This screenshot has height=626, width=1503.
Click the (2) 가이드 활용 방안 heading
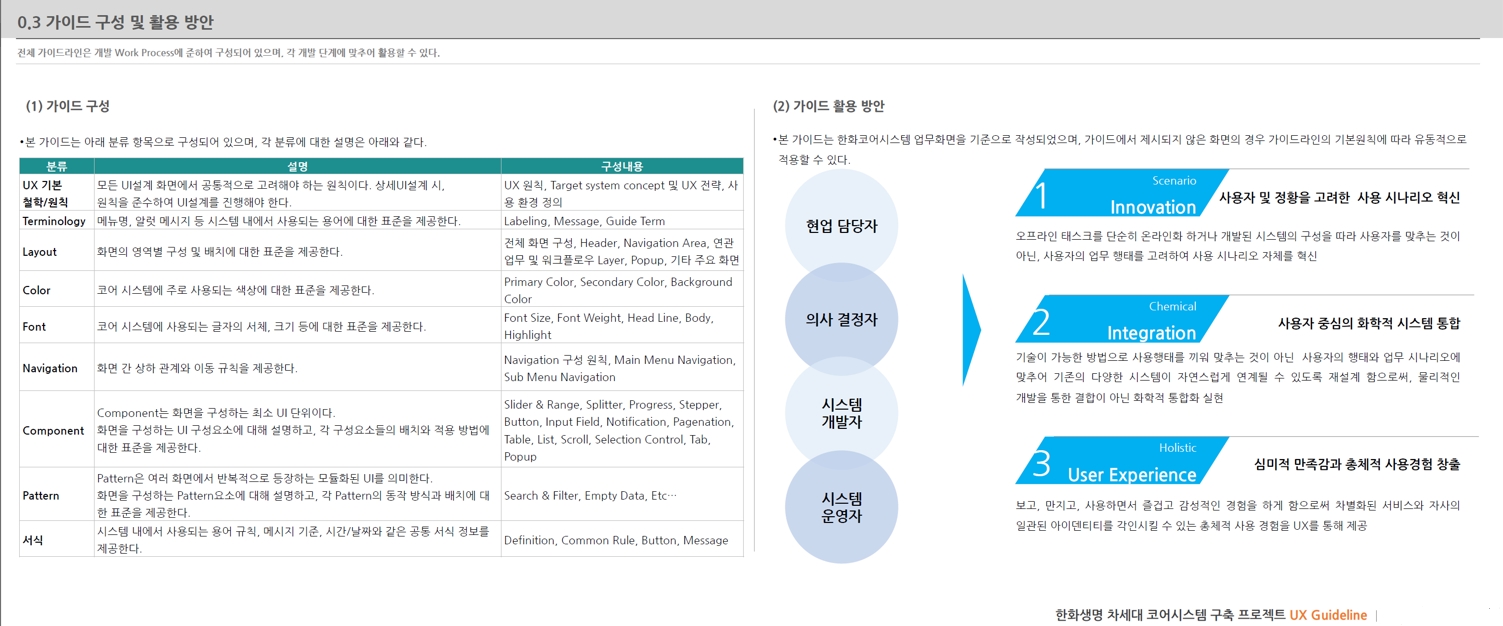tap(828, 106)
